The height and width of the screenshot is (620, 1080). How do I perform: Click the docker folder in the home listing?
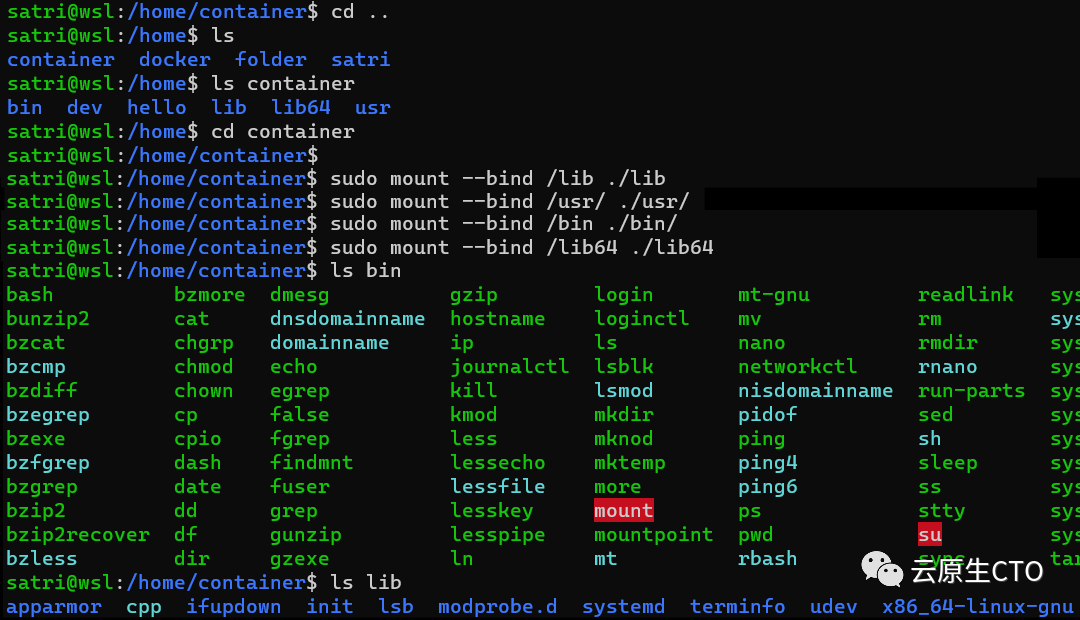[x=175, y=60]
